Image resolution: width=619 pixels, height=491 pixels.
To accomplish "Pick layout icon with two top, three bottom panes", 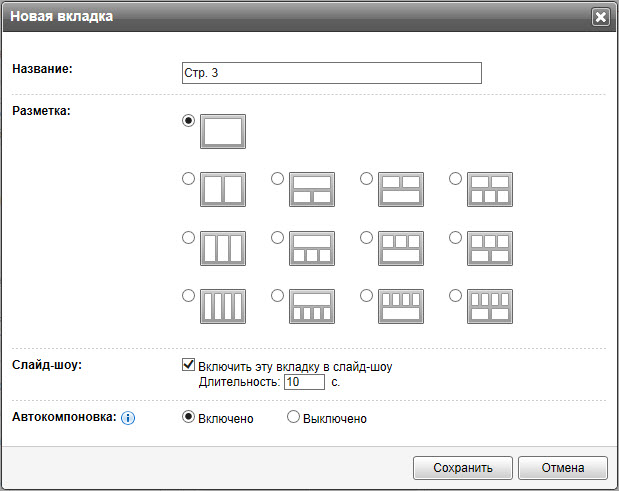I will (489, 189).
